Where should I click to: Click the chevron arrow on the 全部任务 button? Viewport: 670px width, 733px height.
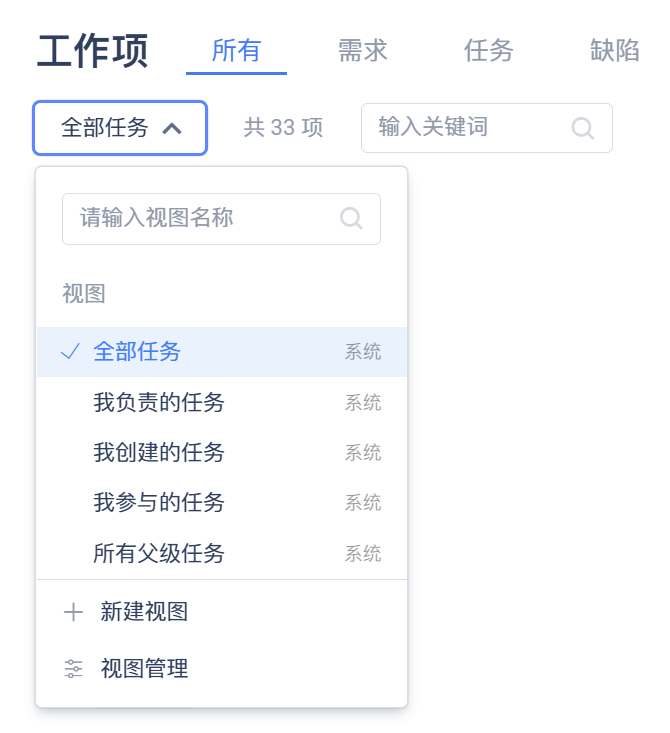(171, 128)
